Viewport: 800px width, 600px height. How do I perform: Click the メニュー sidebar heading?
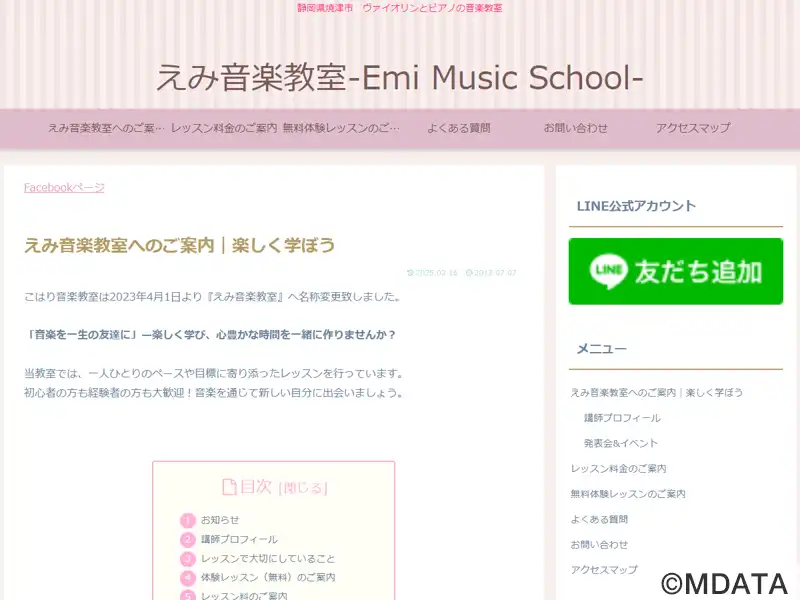[x=602, y=349]
